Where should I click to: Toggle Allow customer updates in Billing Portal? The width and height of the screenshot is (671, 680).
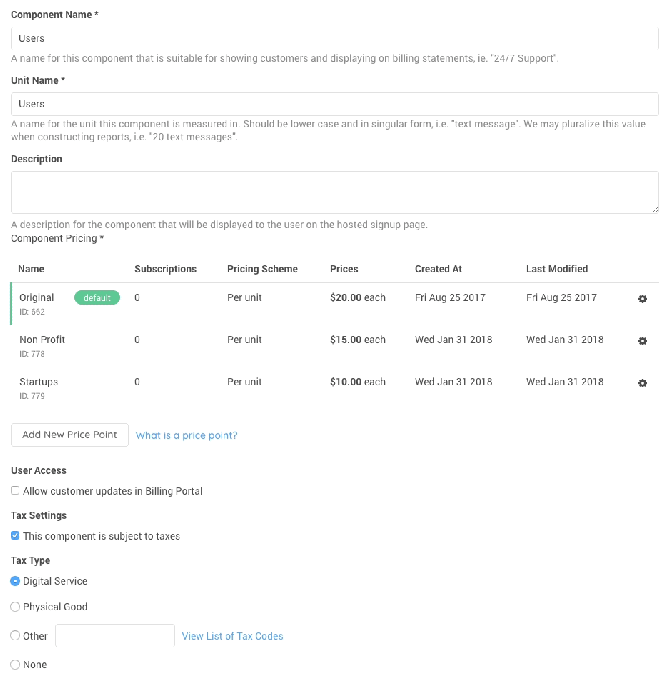[x=15, y=491]
